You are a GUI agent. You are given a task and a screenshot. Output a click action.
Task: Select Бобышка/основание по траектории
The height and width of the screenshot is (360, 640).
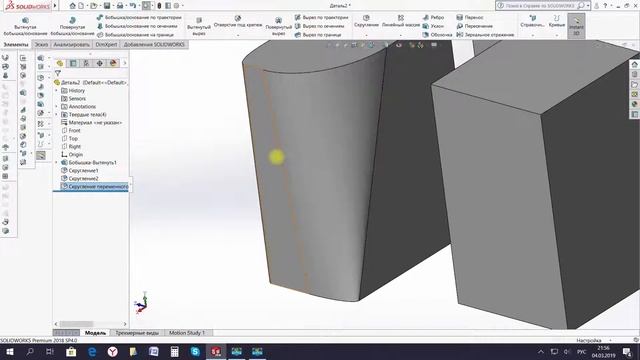click(x=139, y=18)
